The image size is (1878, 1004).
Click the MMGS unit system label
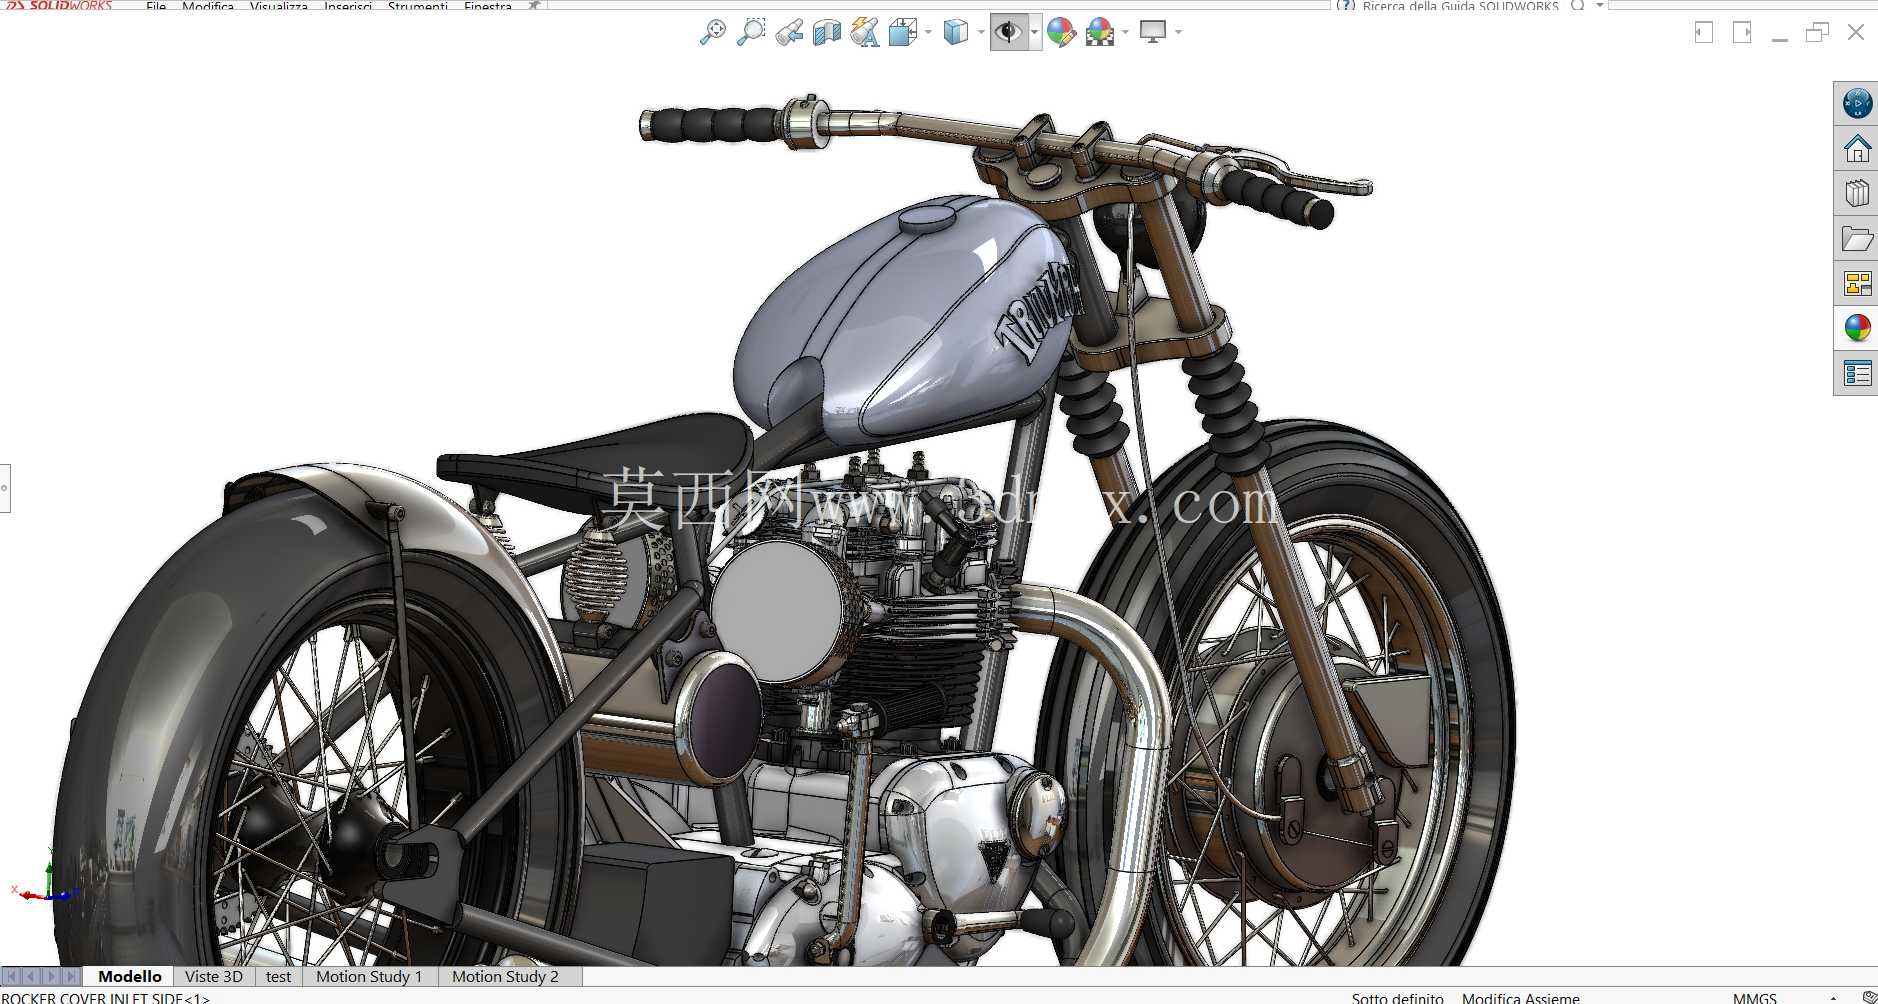pos(1755,997)
